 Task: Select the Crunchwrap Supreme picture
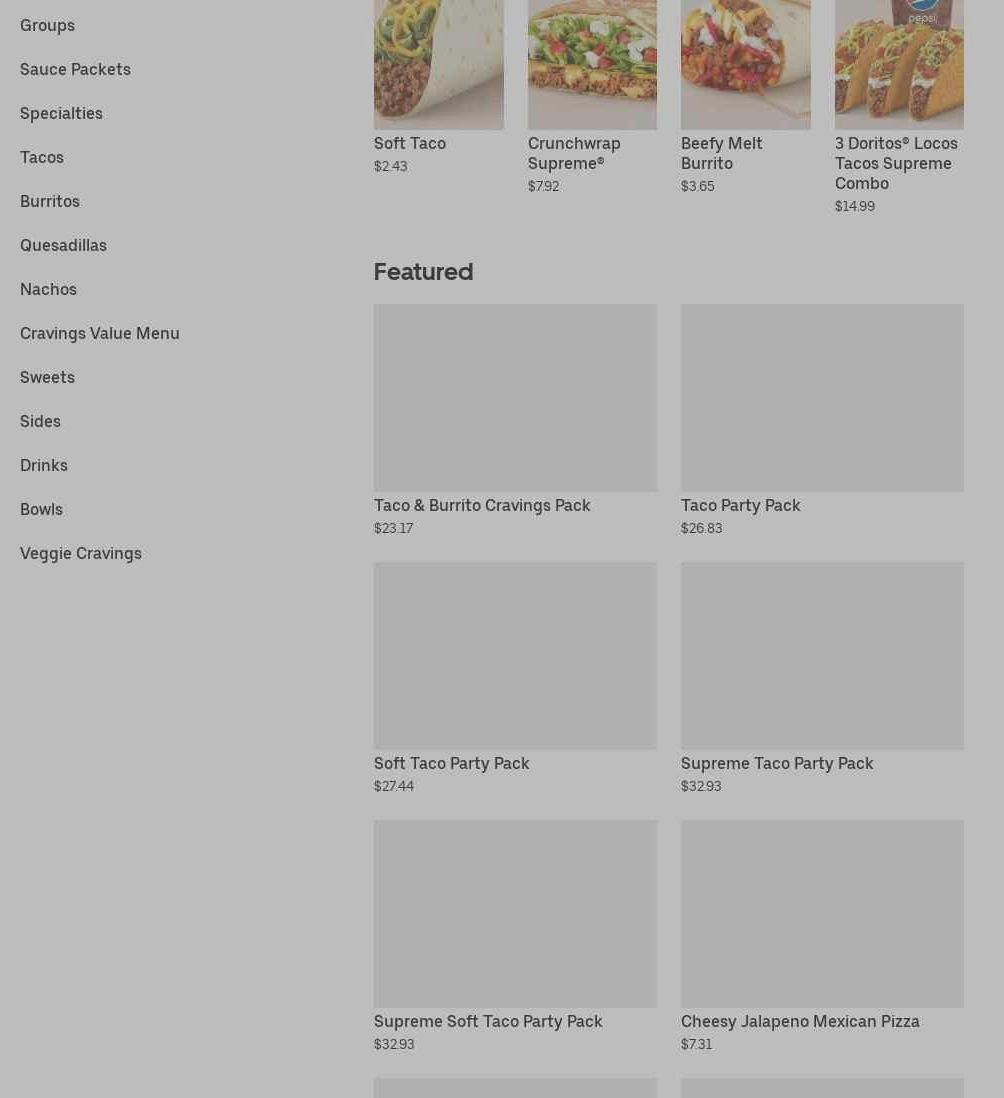[592, 64]
